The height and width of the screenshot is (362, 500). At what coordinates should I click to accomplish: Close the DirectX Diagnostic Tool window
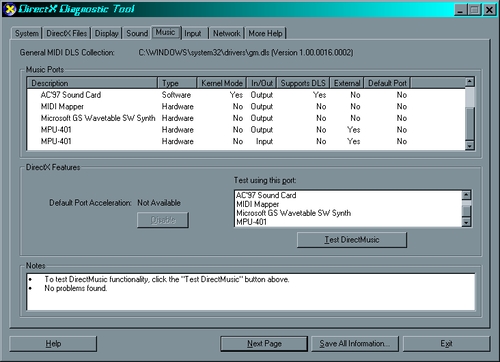click(x=489, y=10)
